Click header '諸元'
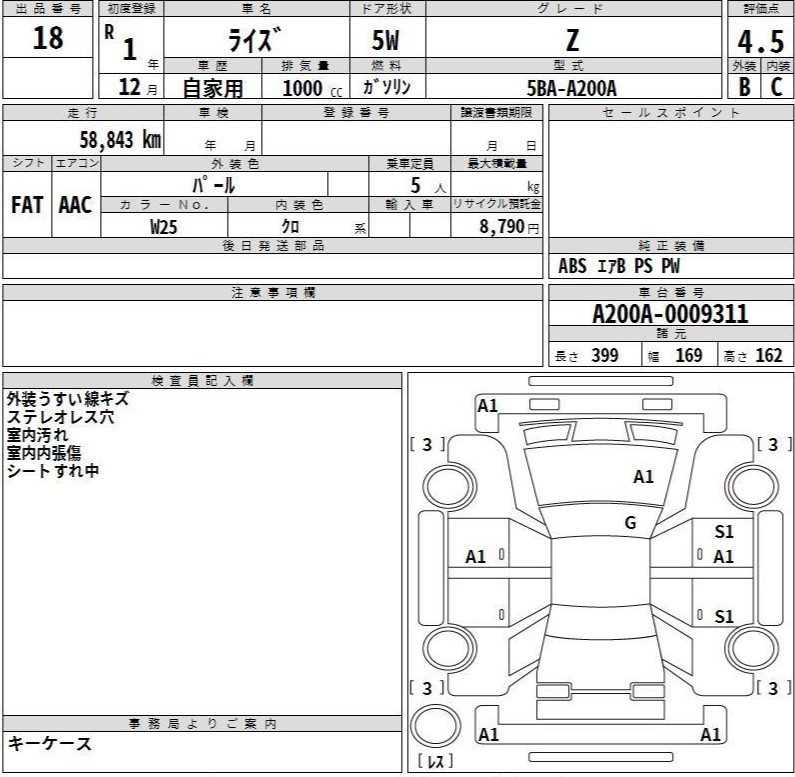The height and width of the screenshot is (777, 795). 671,333
